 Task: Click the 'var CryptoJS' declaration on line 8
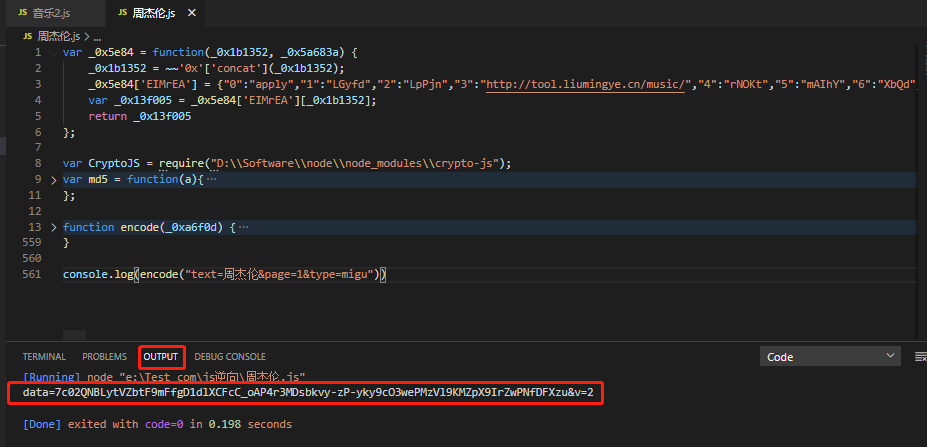coord(101,164)
